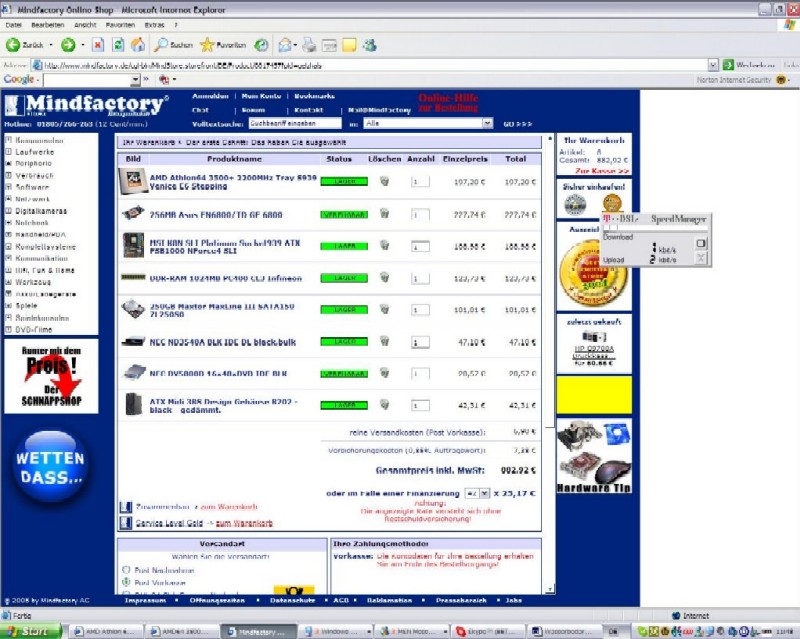Screen dimensions: 800x639
Task: Click the Schnäppshop banner image
Action: click(51, 376)
